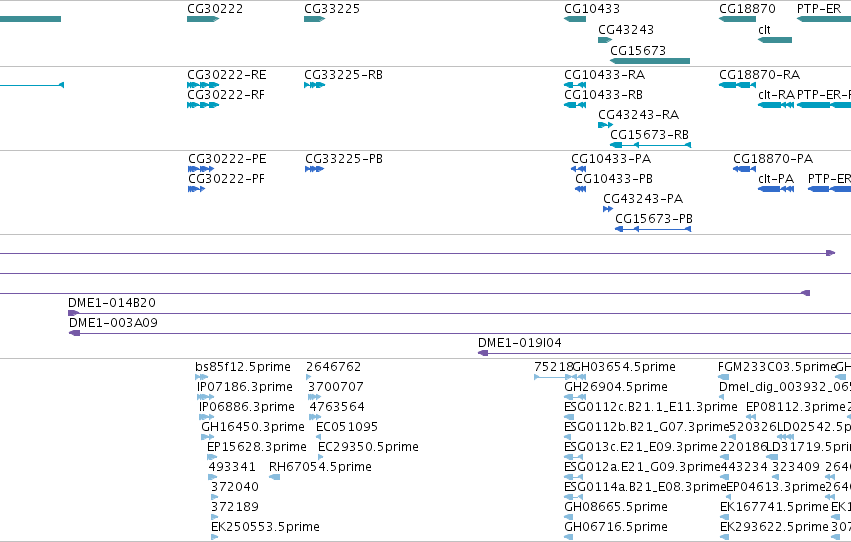The width and height of the screenshot is (851, 542).
Task: Select transcript CG15673-RB
Action: coord(650,145)
